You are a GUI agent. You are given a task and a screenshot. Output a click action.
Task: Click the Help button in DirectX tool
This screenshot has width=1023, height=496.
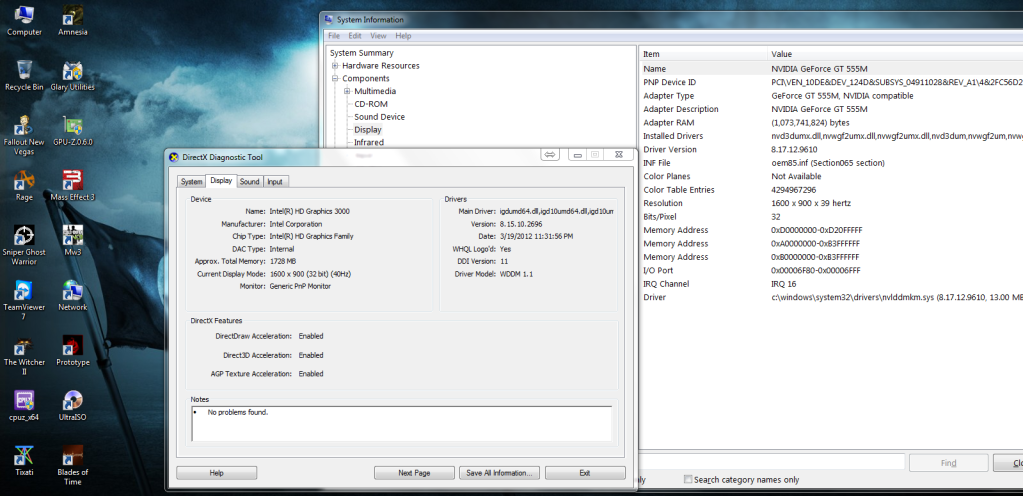coord(217,473)
